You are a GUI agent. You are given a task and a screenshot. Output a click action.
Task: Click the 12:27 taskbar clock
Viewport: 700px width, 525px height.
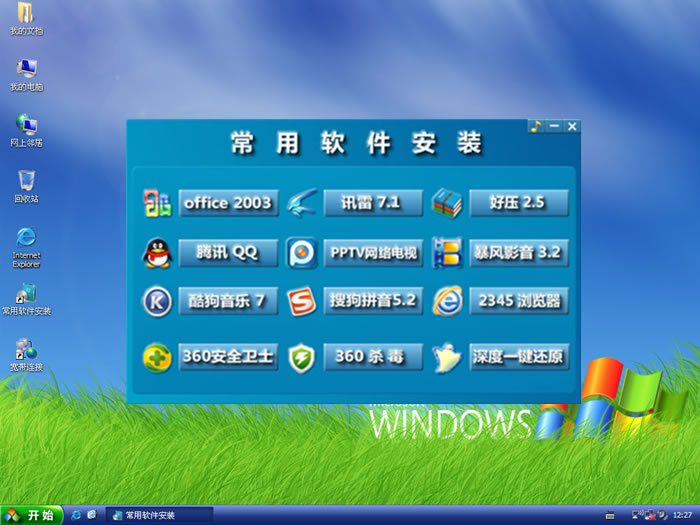682,515
